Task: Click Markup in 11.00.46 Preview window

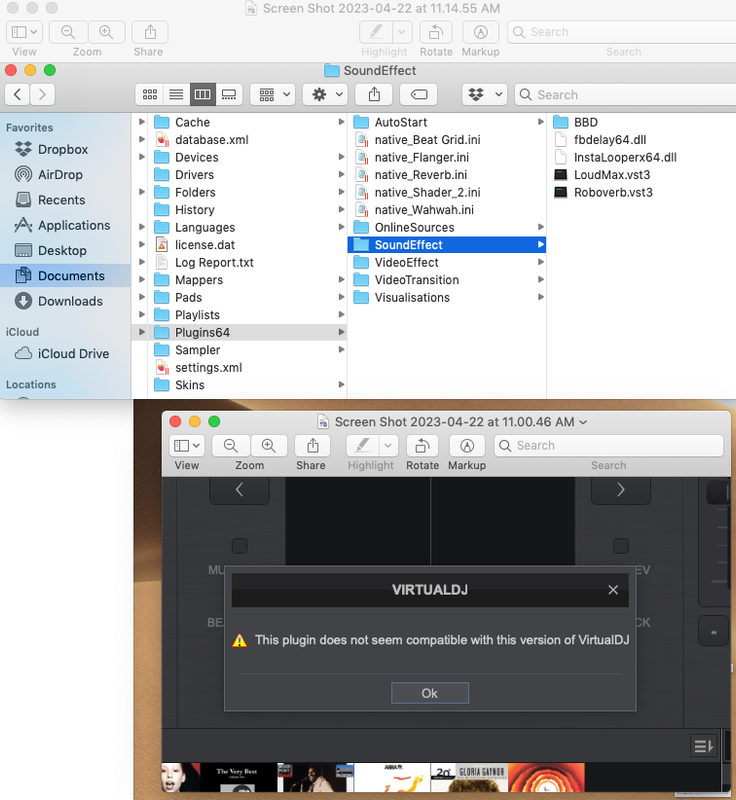Action: (467, 445)
